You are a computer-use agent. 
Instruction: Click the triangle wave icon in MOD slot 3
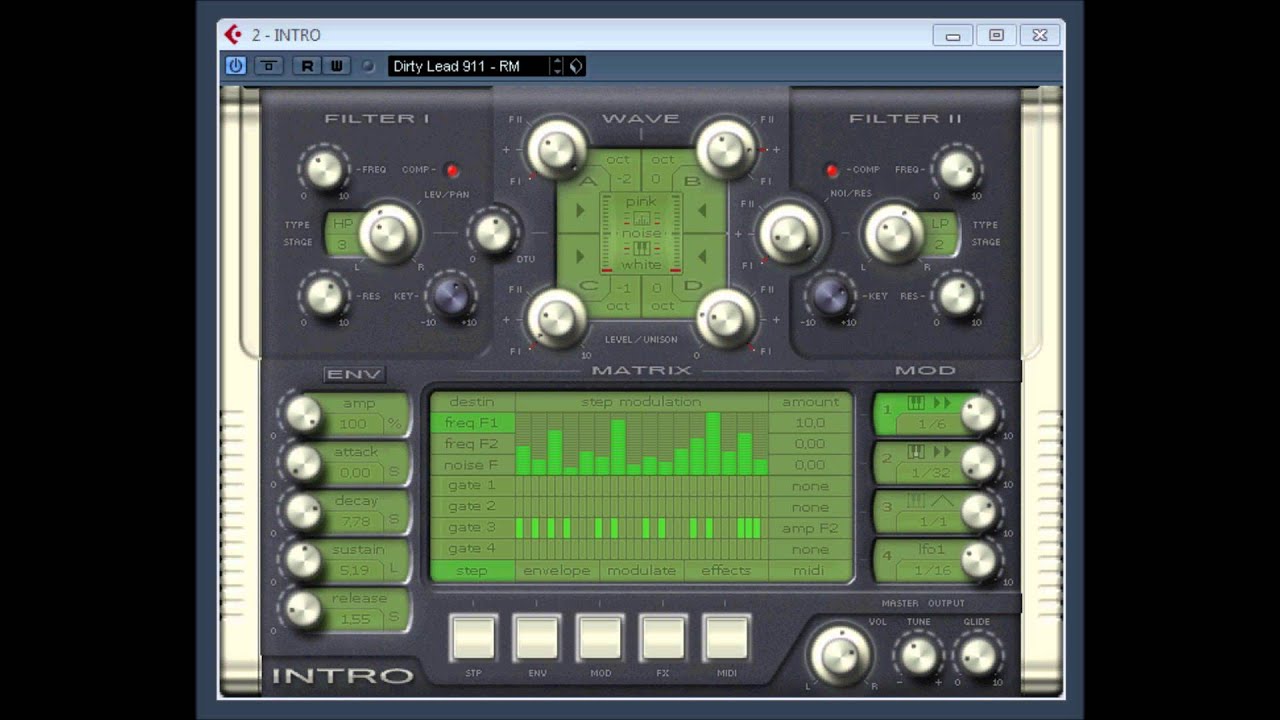[942, 500]
